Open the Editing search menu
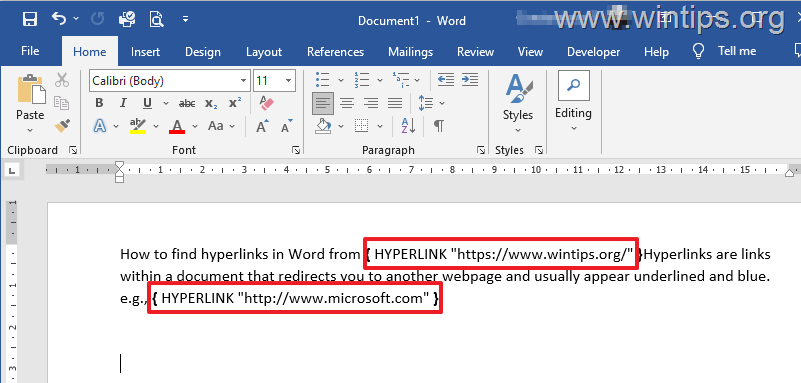Image resolution: width=801 pixels, height=383 pixels. pyautogui.click(x=573, y=102)
